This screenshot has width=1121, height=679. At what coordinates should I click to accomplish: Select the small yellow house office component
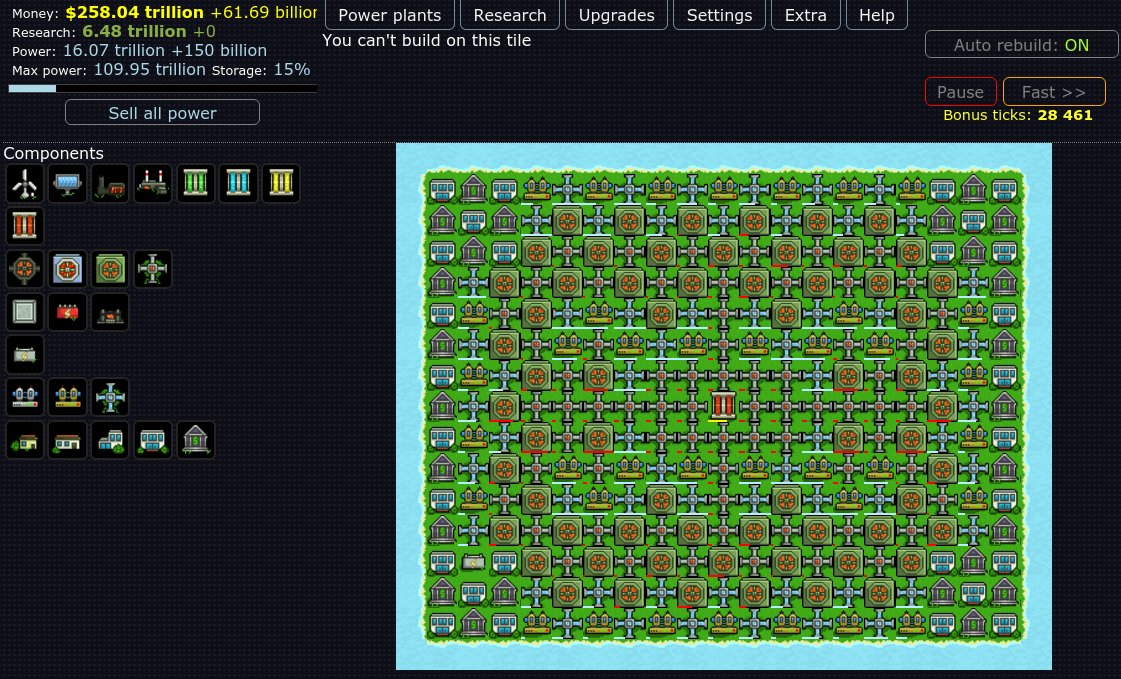coord(24,440)
